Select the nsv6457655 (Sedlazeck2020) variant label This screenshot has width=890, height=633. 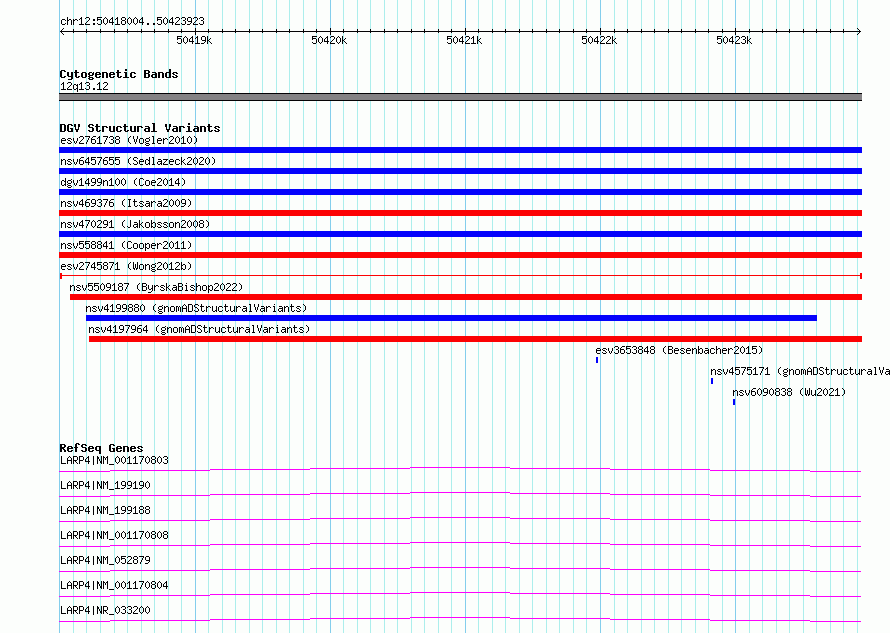pyautogui.click(x=138, y=161)
